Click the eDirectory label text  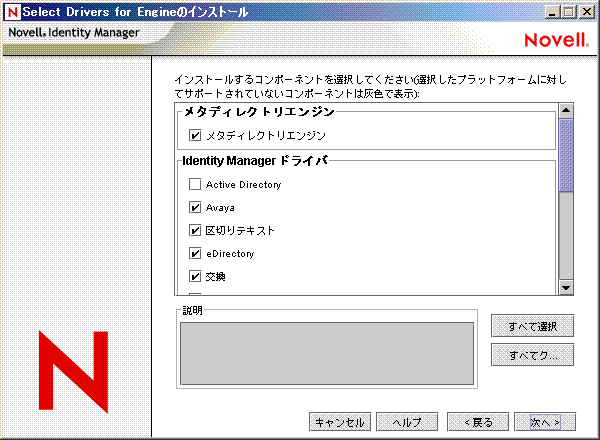tap(230, 254)
